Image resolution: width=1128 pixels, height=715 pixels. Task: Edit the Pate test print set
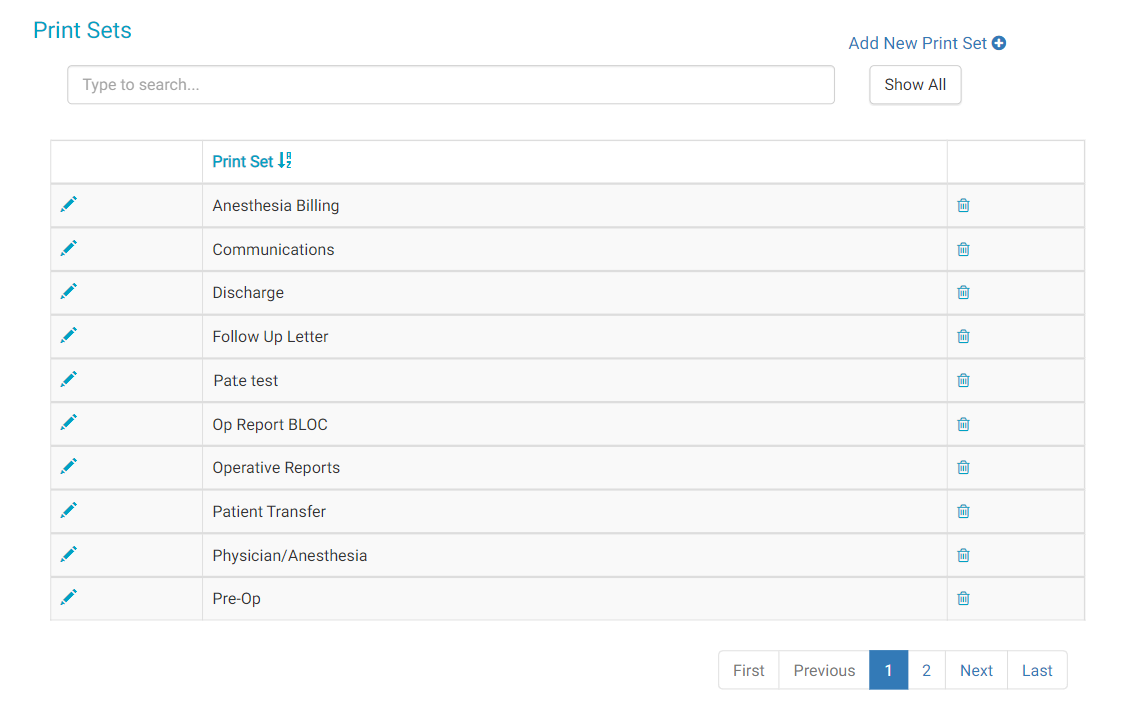[x=68, y=380]
